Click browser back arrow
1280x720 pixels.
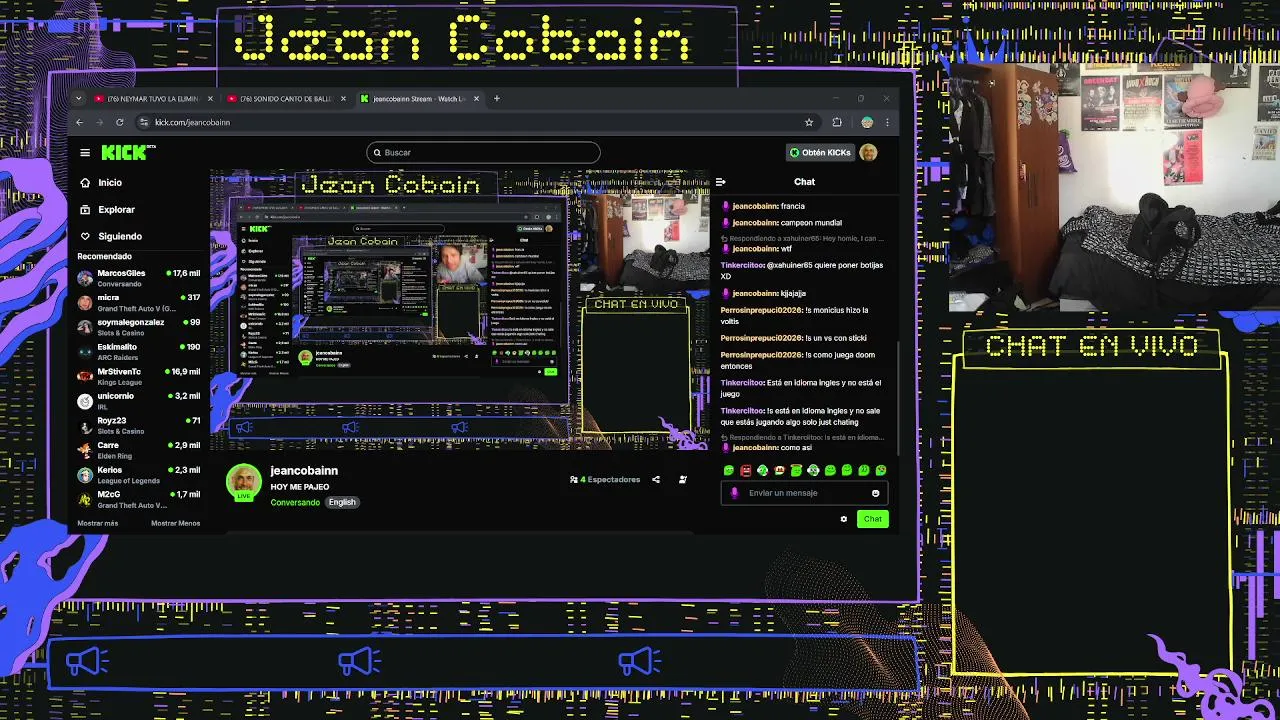tap(79, 123)
